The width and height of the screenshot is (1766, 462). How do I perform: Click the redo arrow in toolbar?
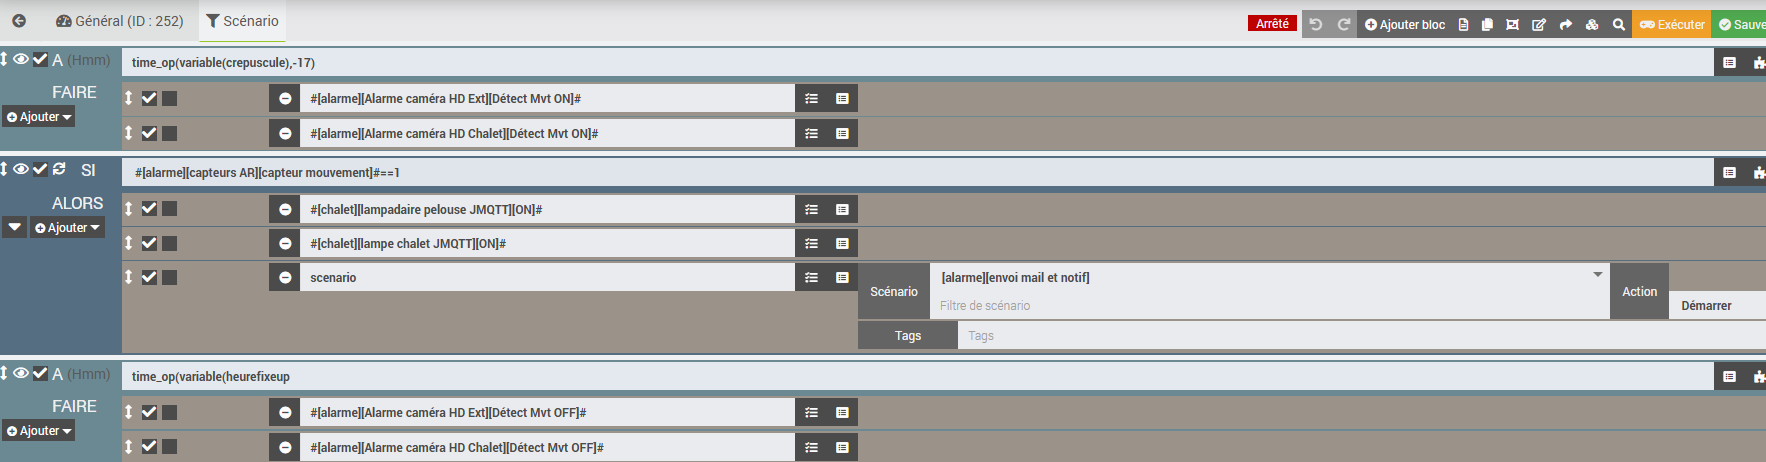point(1344,24)
